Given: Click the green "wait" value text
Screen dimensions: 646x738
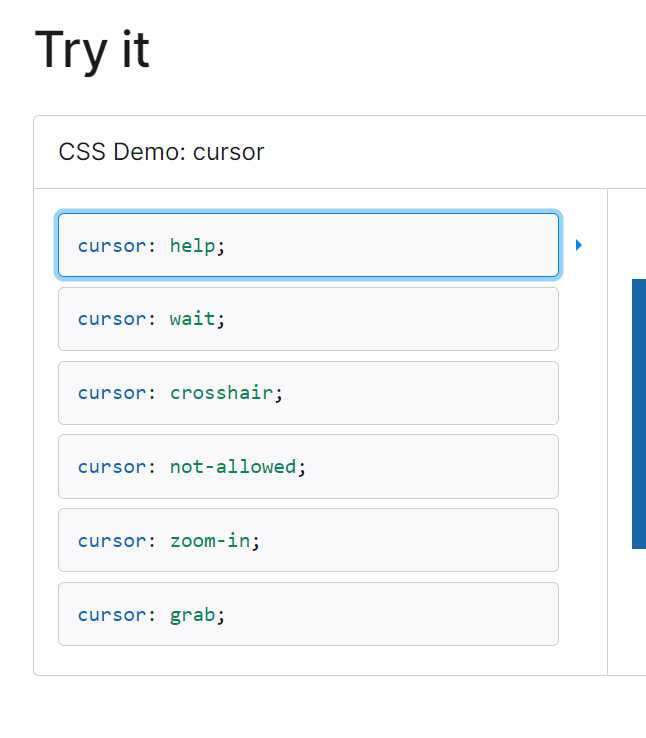Looking at the screenshot, I should click(192, 319).
